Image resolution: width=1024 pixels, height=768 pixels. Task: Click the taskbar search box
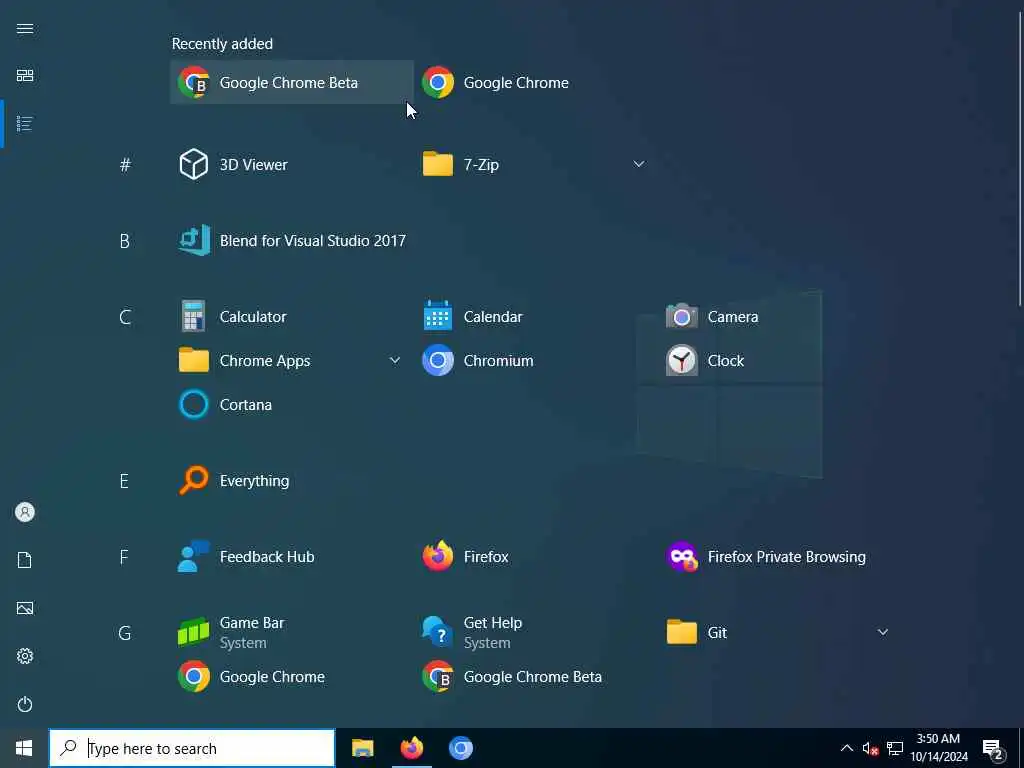tap(192, 748)
